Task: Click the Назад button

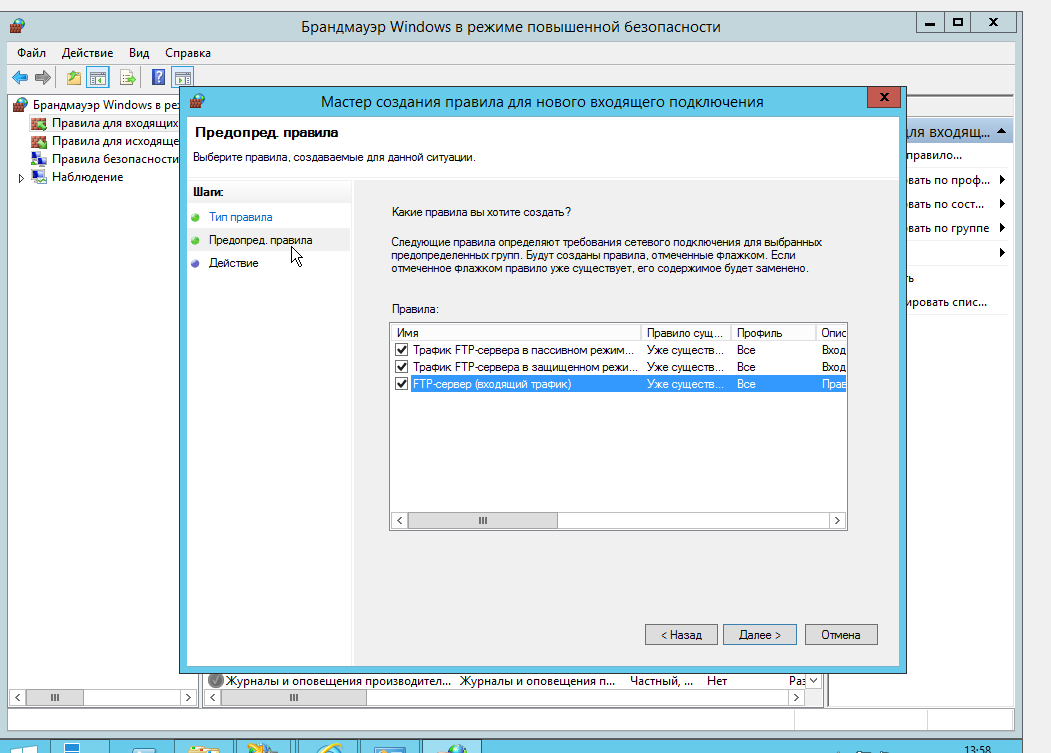Action: coord(681,634)
